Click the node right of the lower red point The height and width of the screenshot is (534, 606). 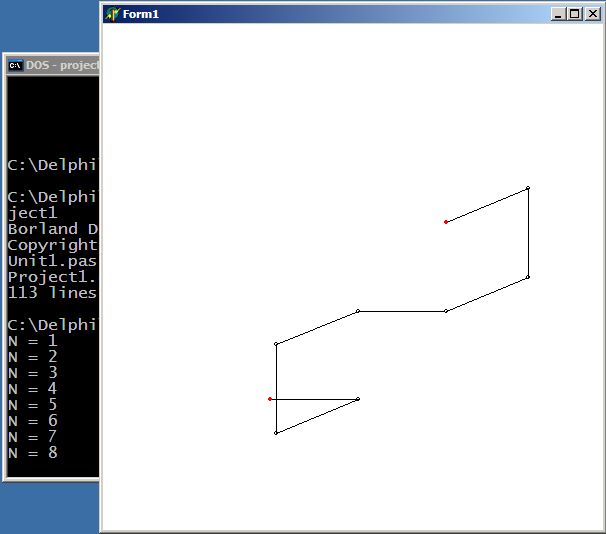(x=358, y=399)
